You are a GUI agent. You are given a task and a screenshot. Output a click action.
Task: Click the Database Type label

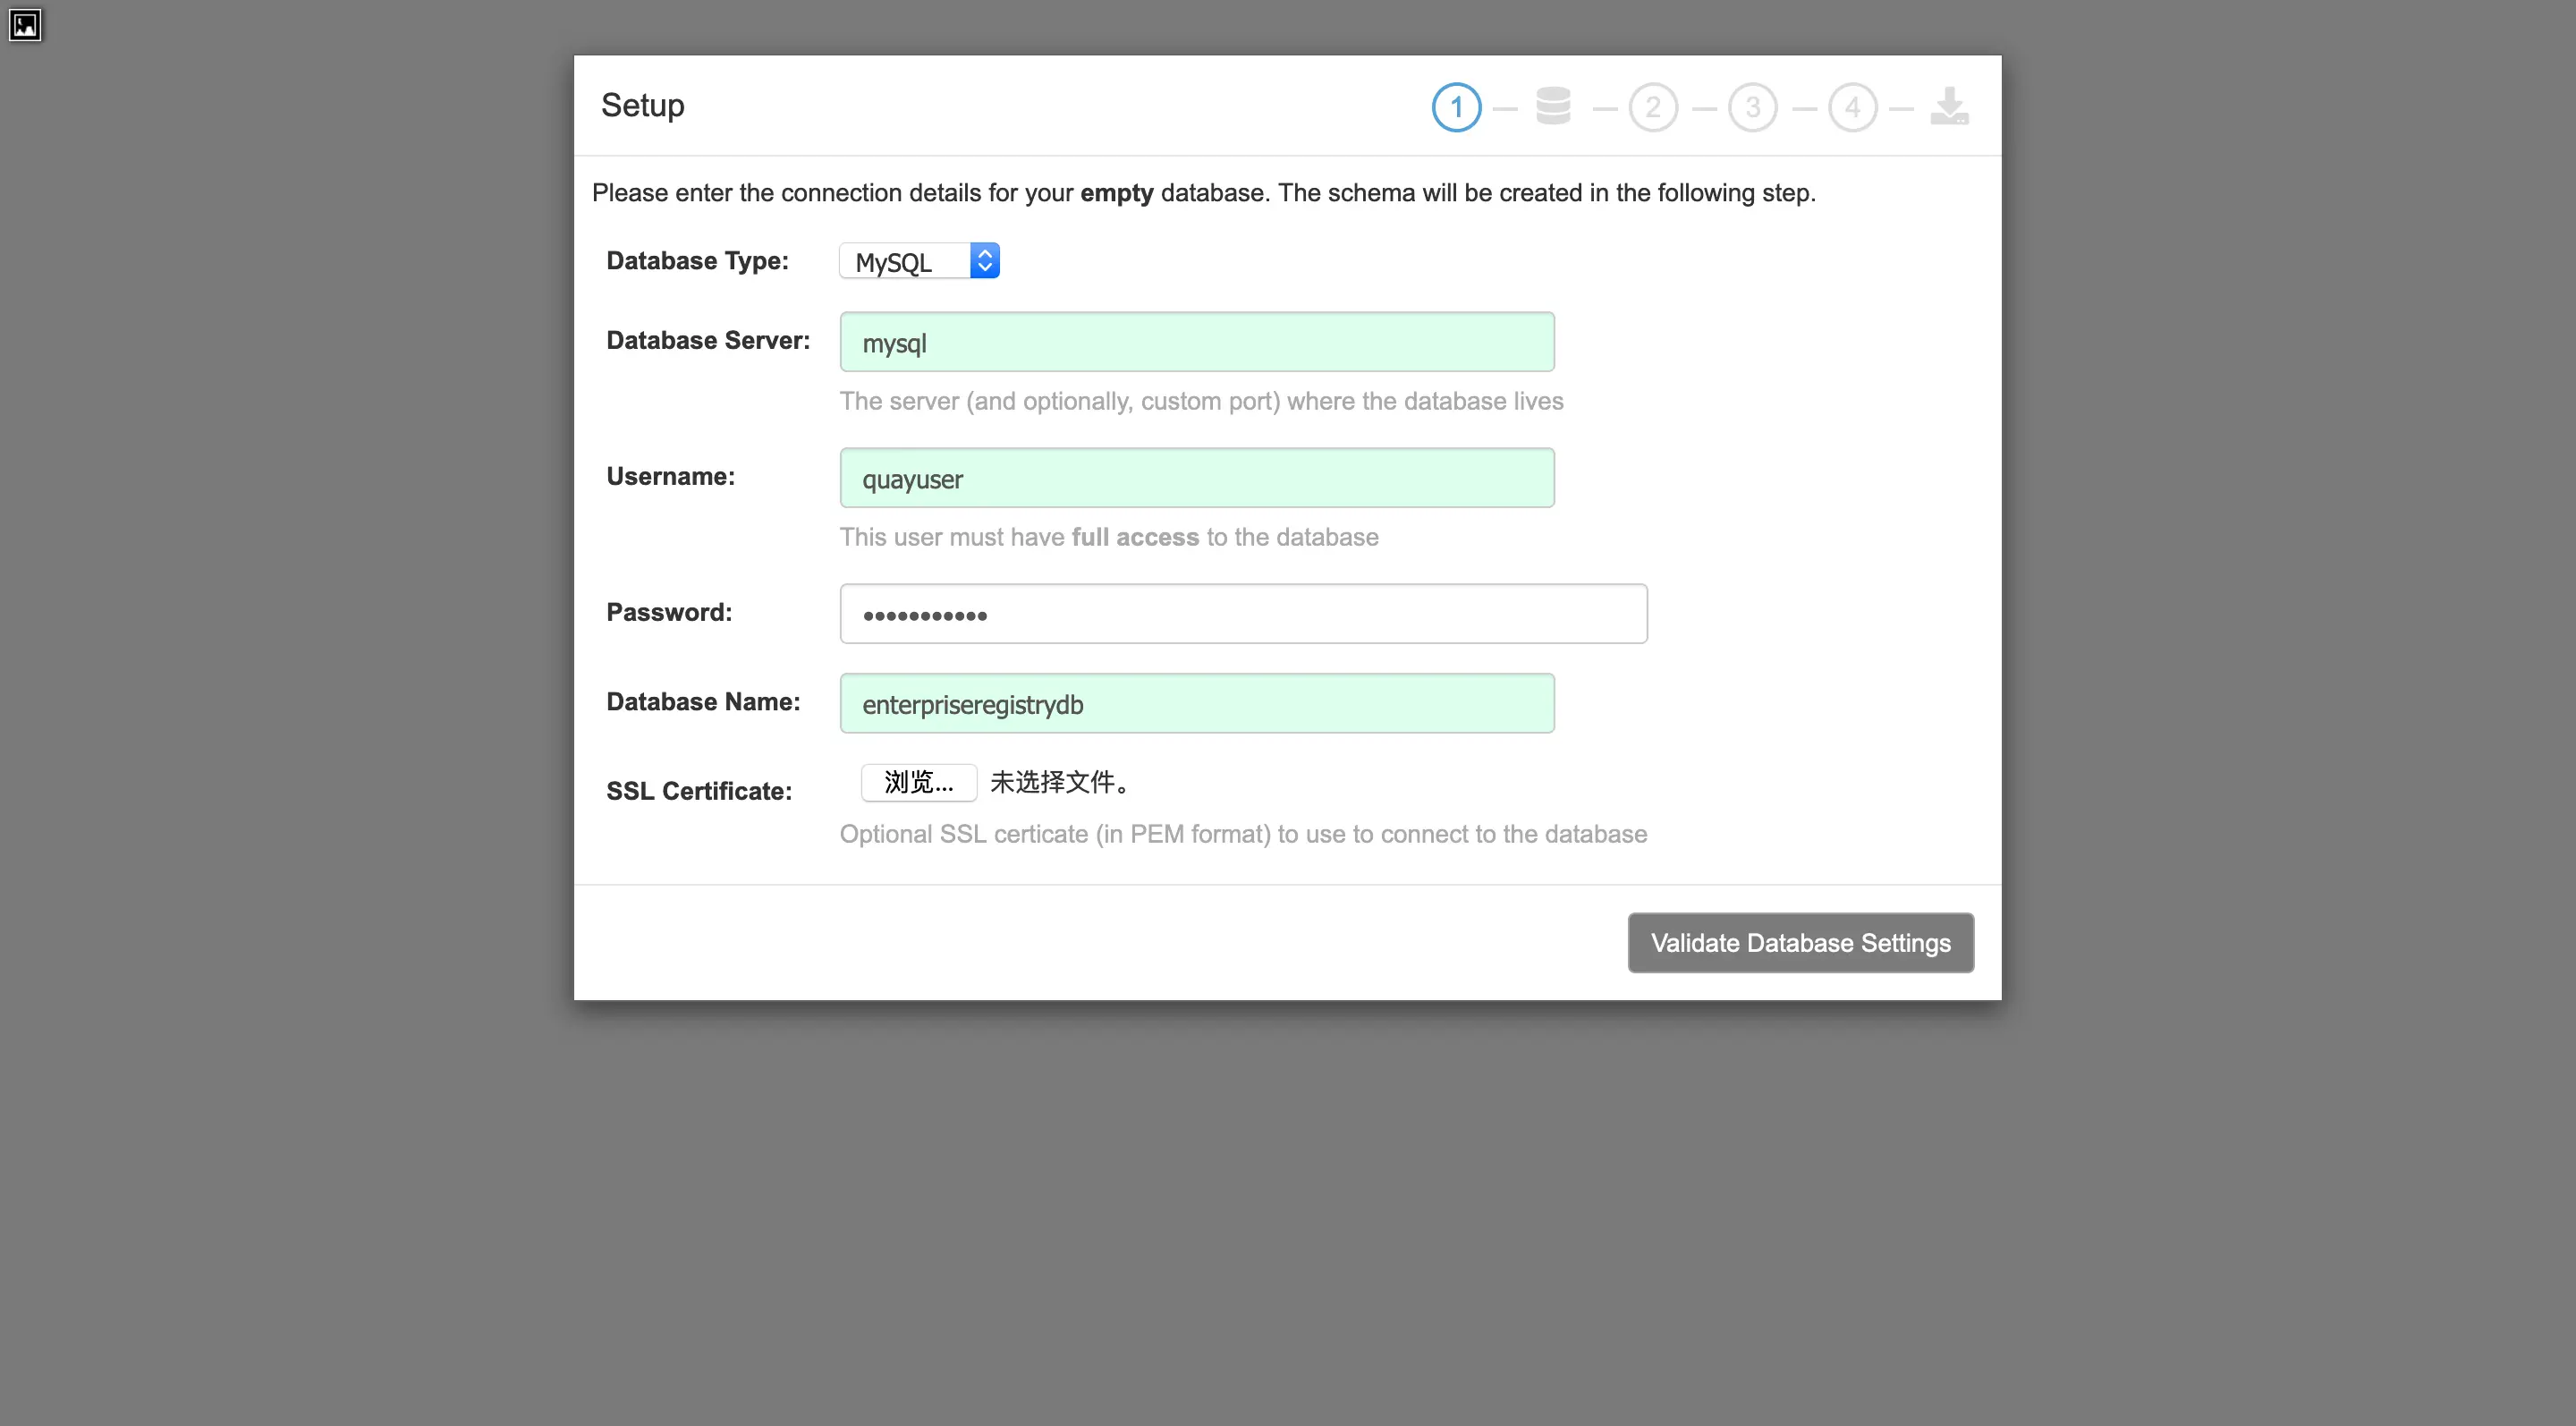(697, 261)
